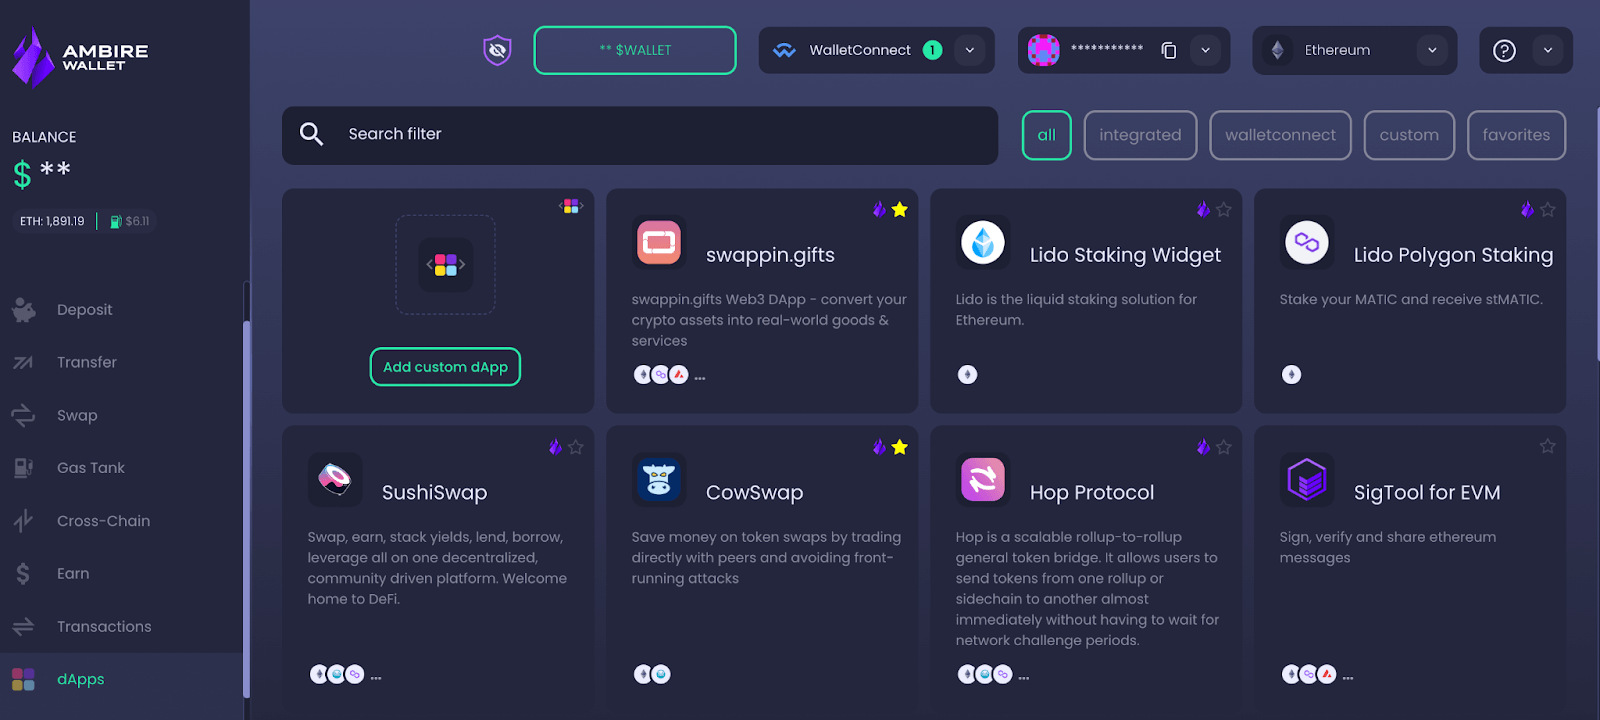Favorite SushiSwap with its star
Screen dimensions: 1600x720
(x=576, y=447)
